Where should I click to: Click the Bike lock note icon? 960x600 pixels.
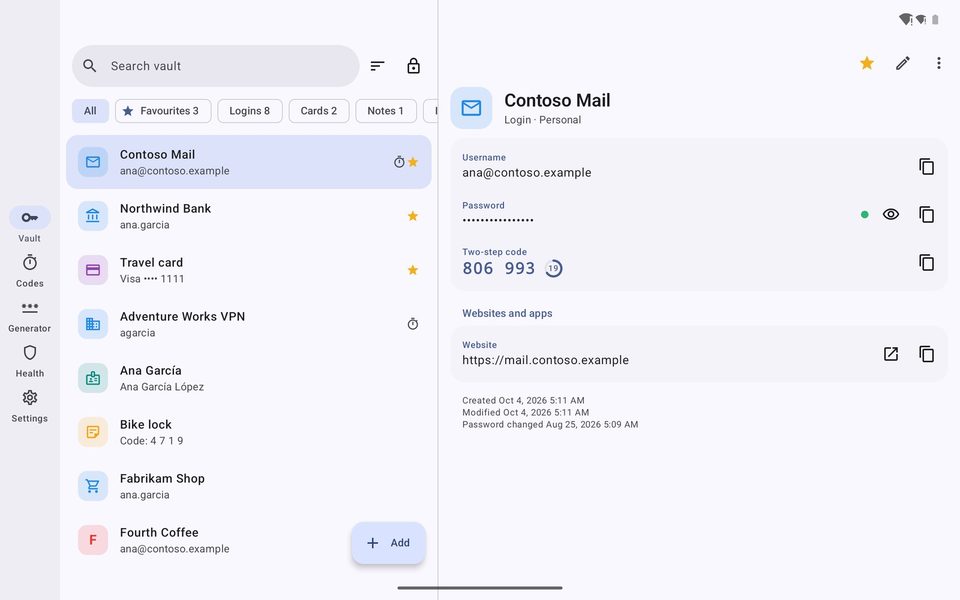tap(92, 432)
